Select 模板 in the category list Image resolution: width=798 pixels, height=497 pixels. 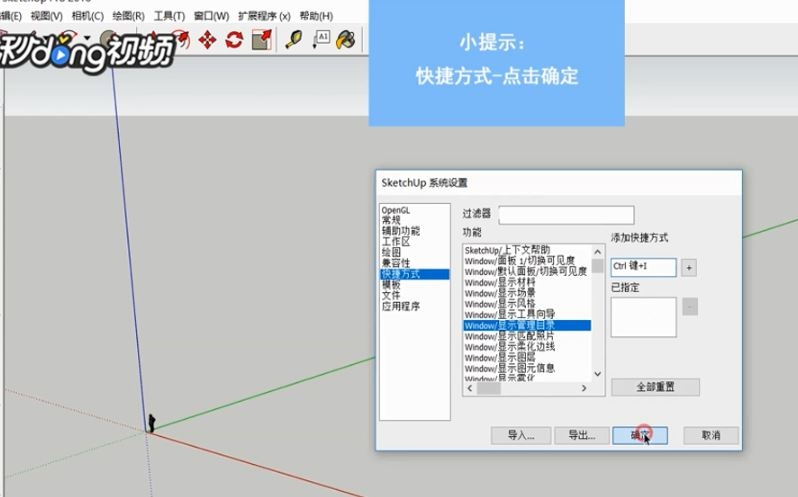click(391, 285)
